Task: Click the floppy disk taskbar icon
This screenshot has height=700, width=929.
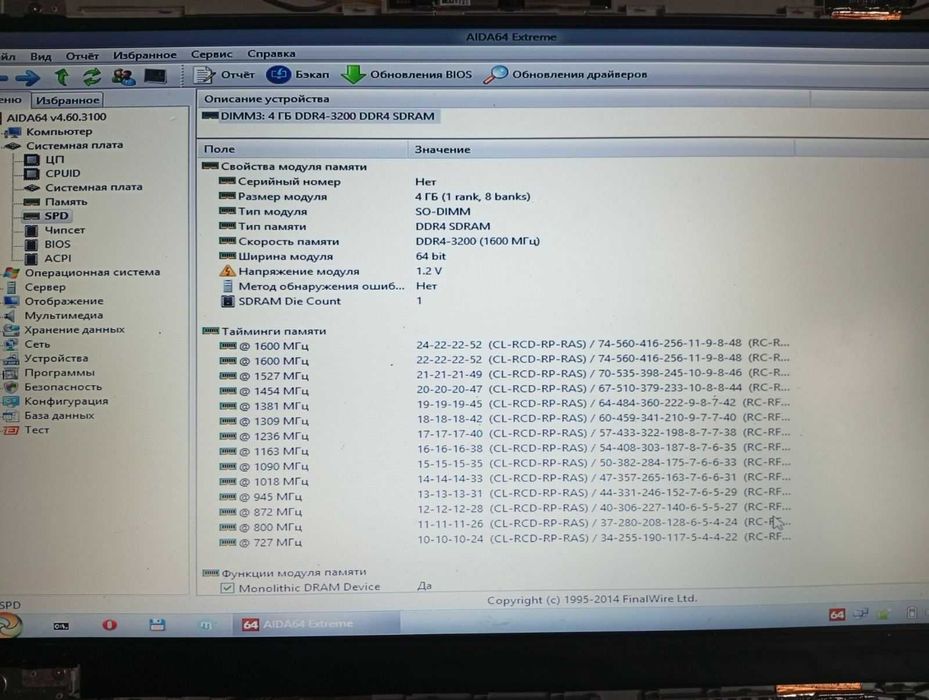Action: point(157,624)
